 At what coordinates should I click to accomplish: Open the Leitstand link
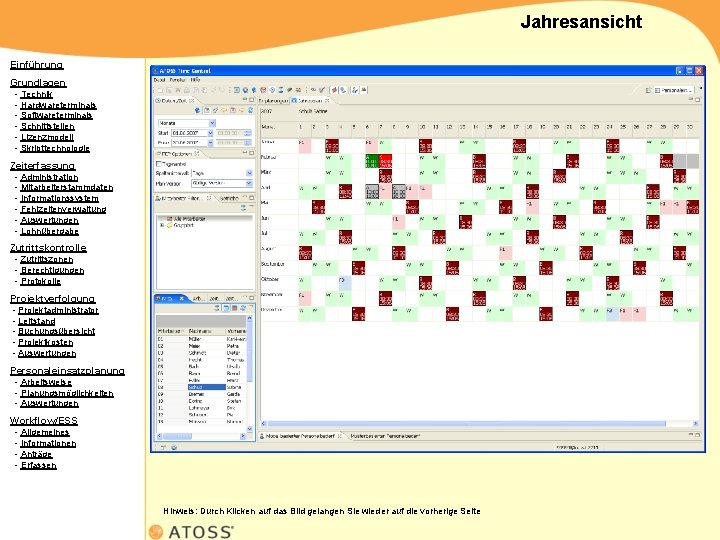point(37,321)
